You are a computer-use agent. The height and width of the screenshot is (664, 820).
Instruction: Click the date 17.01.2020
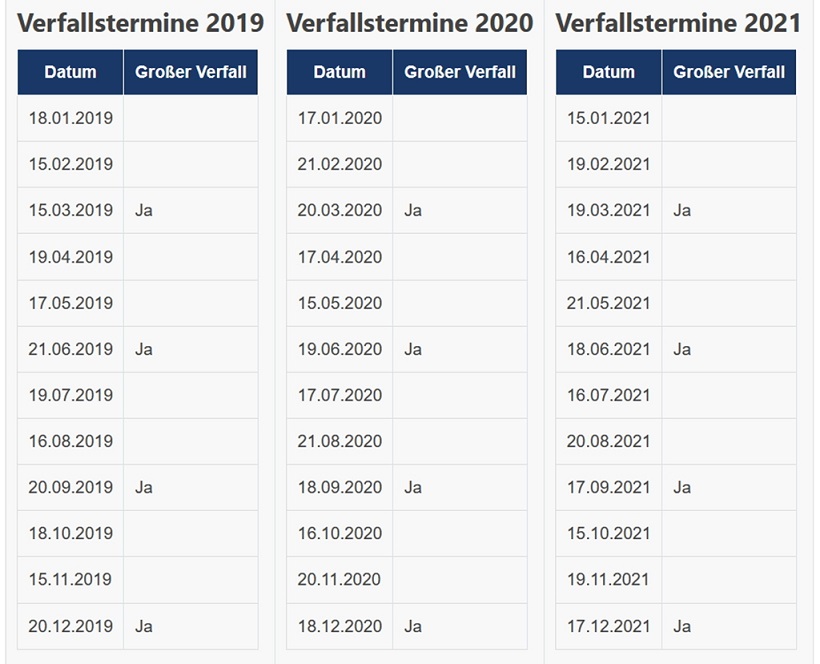(340, 118)
